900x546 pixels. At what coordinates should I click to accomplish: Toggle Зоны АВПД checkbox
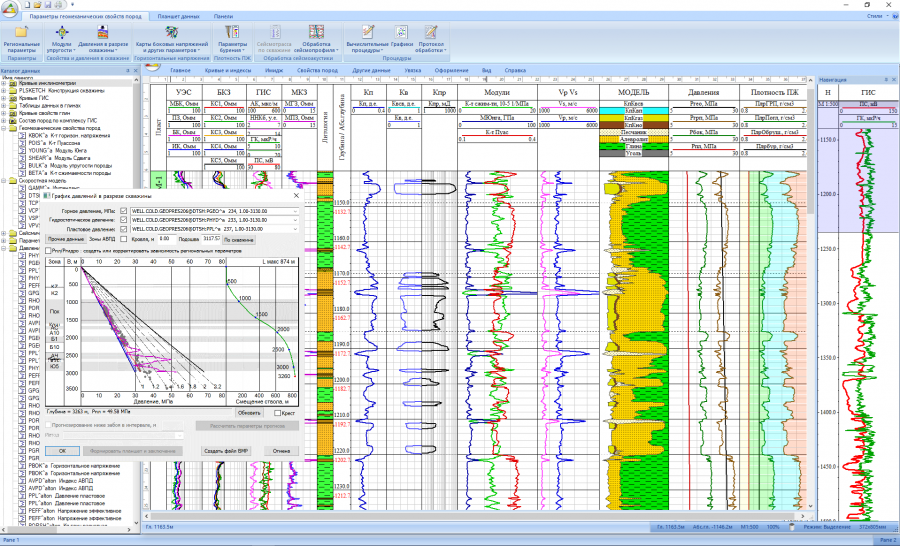coord(123,240)
